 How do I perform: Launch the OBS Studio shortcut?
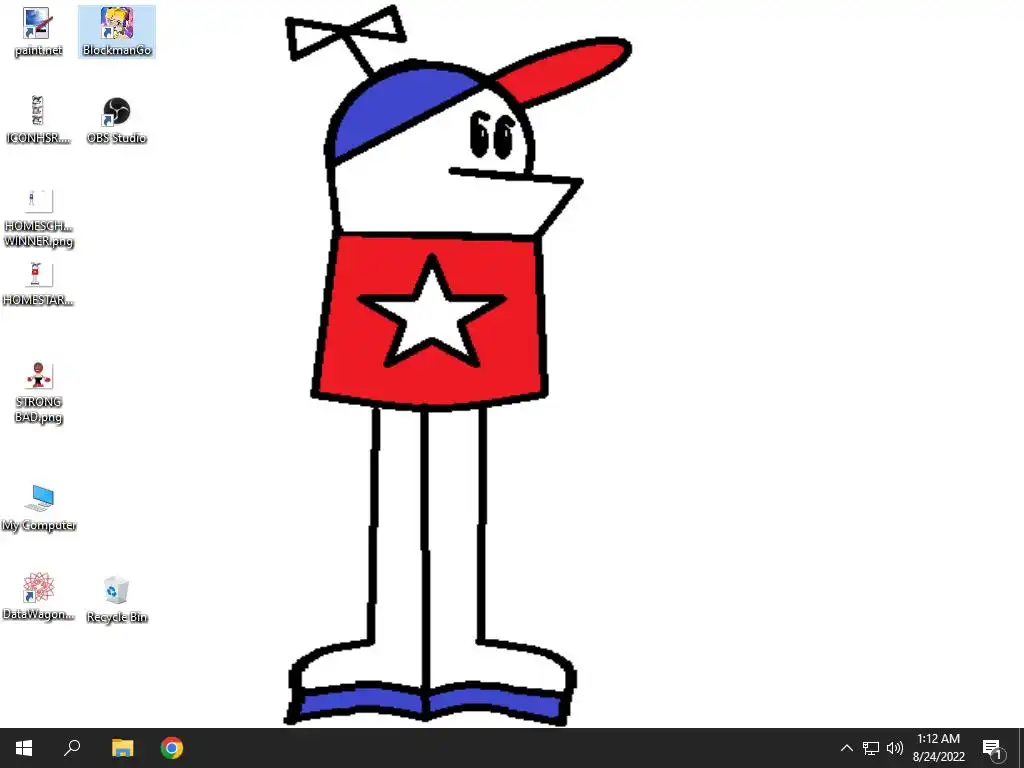tap(116, 120)
